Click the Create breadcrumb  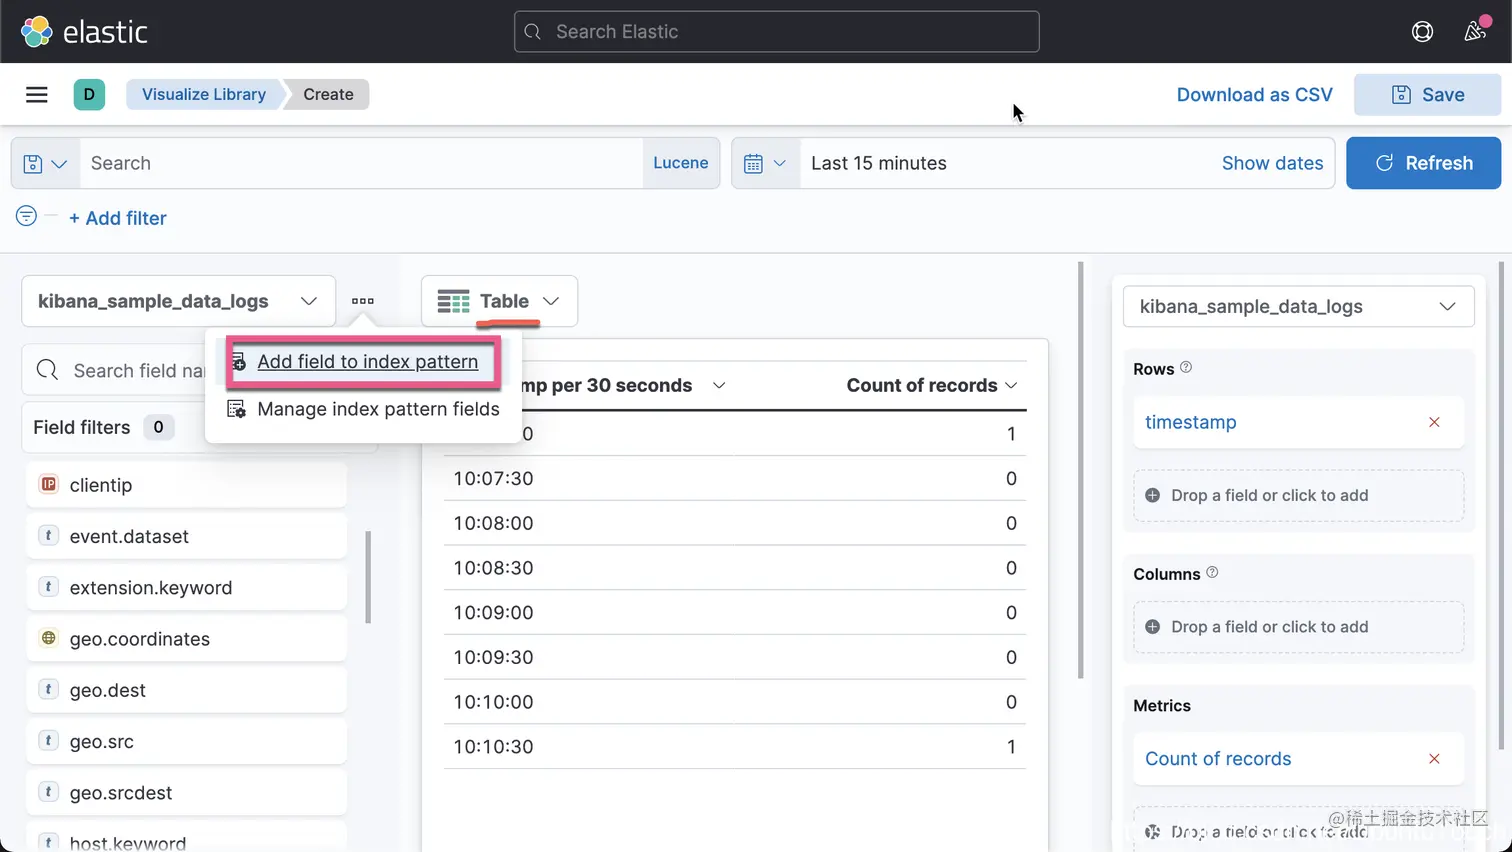click(328, 94)
